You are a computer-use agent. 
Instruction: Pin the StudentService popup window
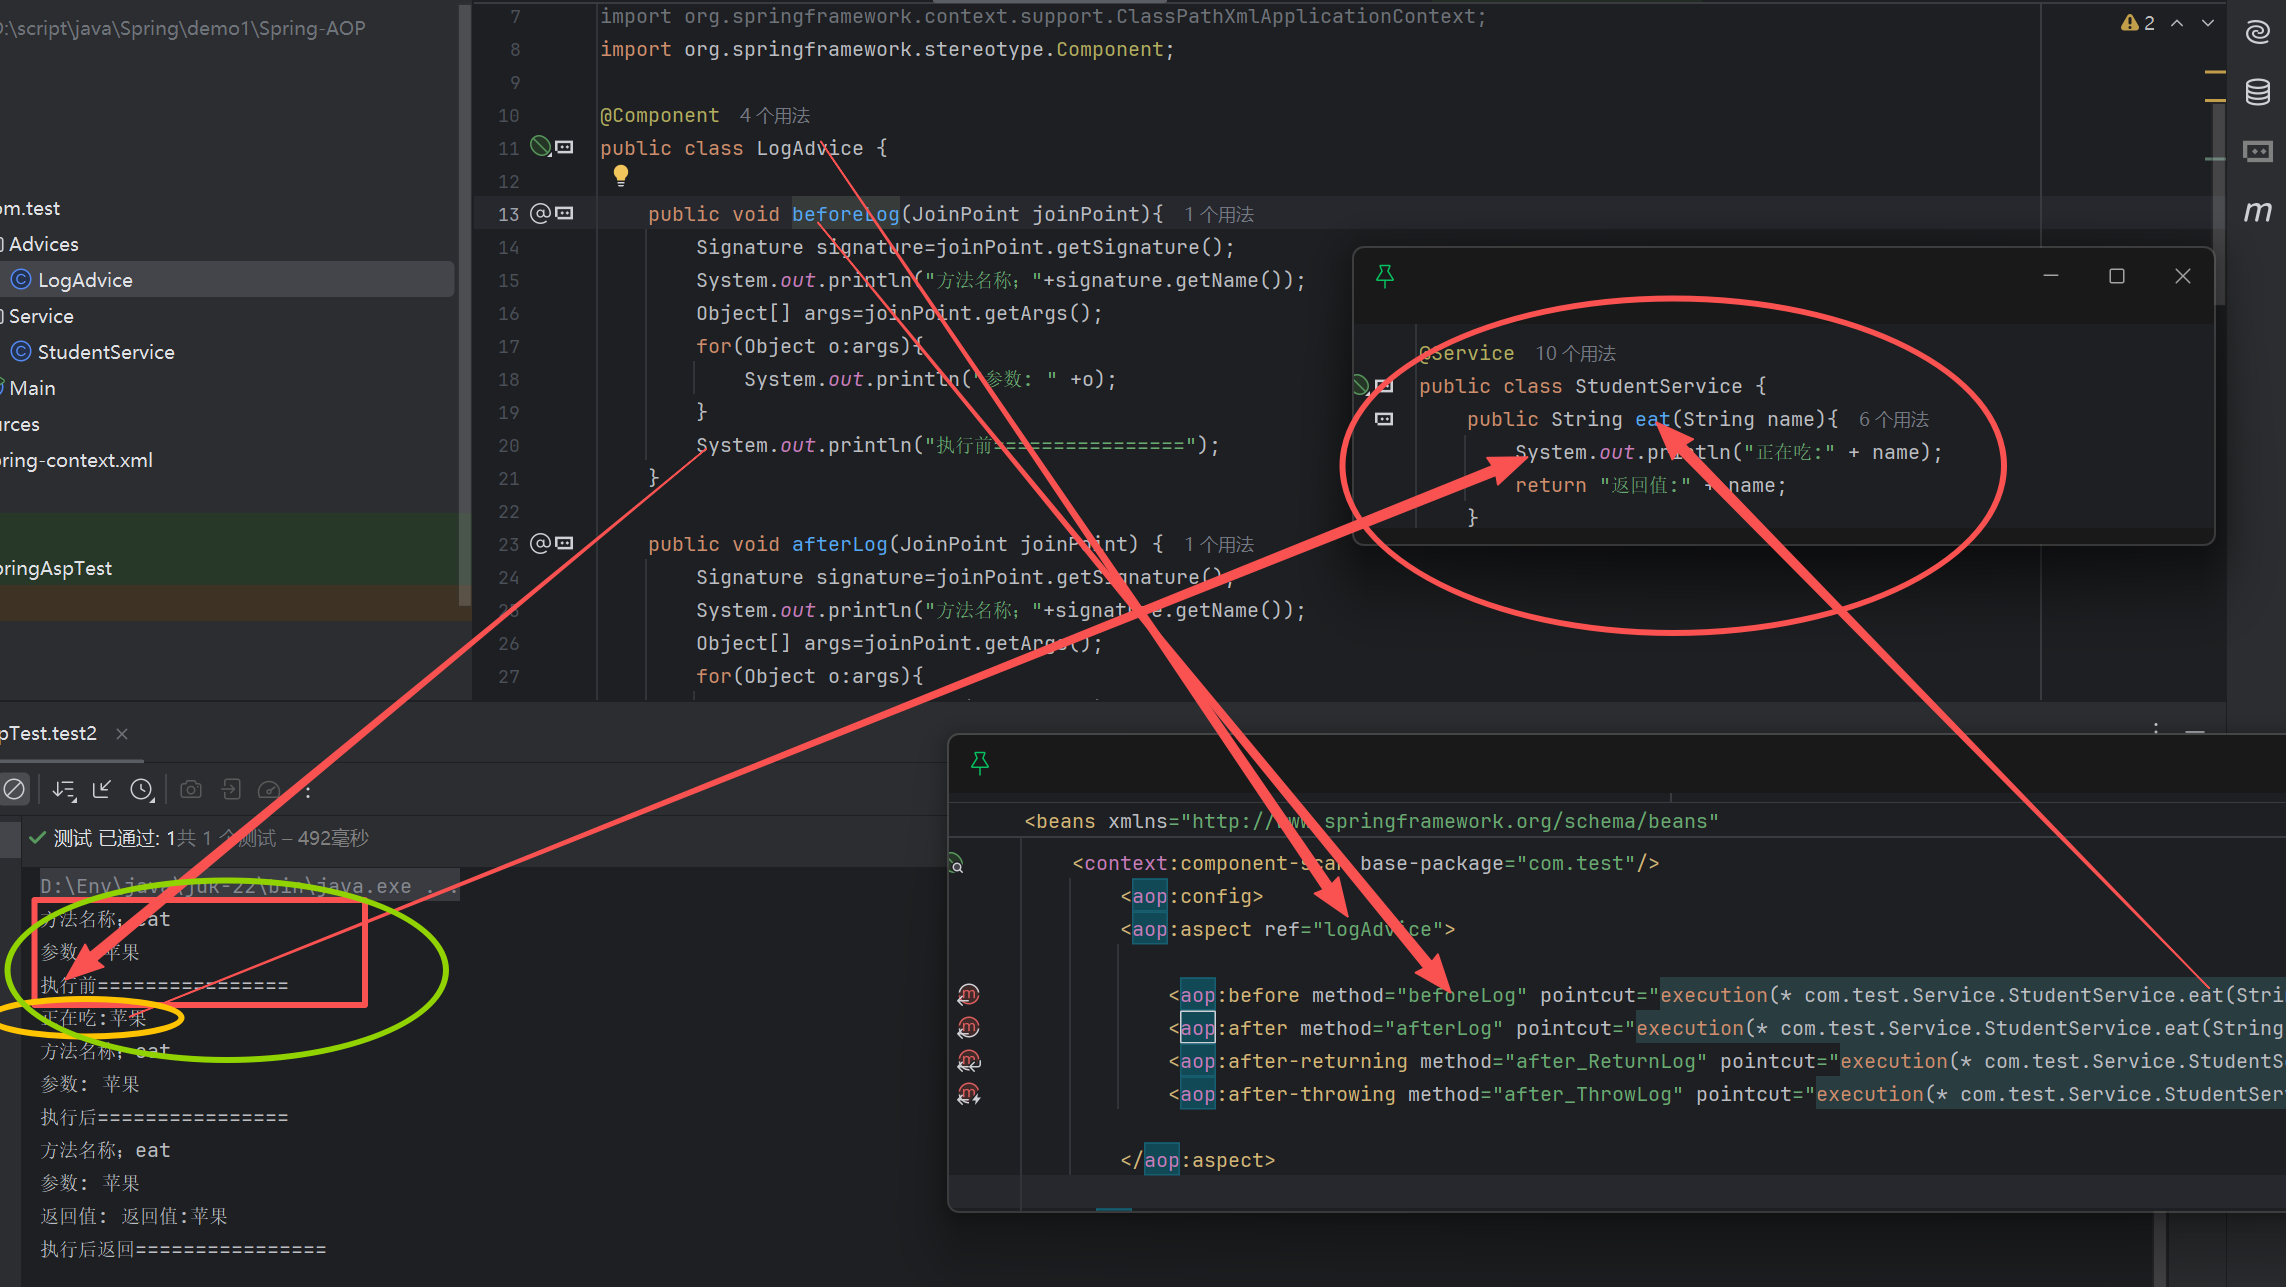click(1384, 276)
